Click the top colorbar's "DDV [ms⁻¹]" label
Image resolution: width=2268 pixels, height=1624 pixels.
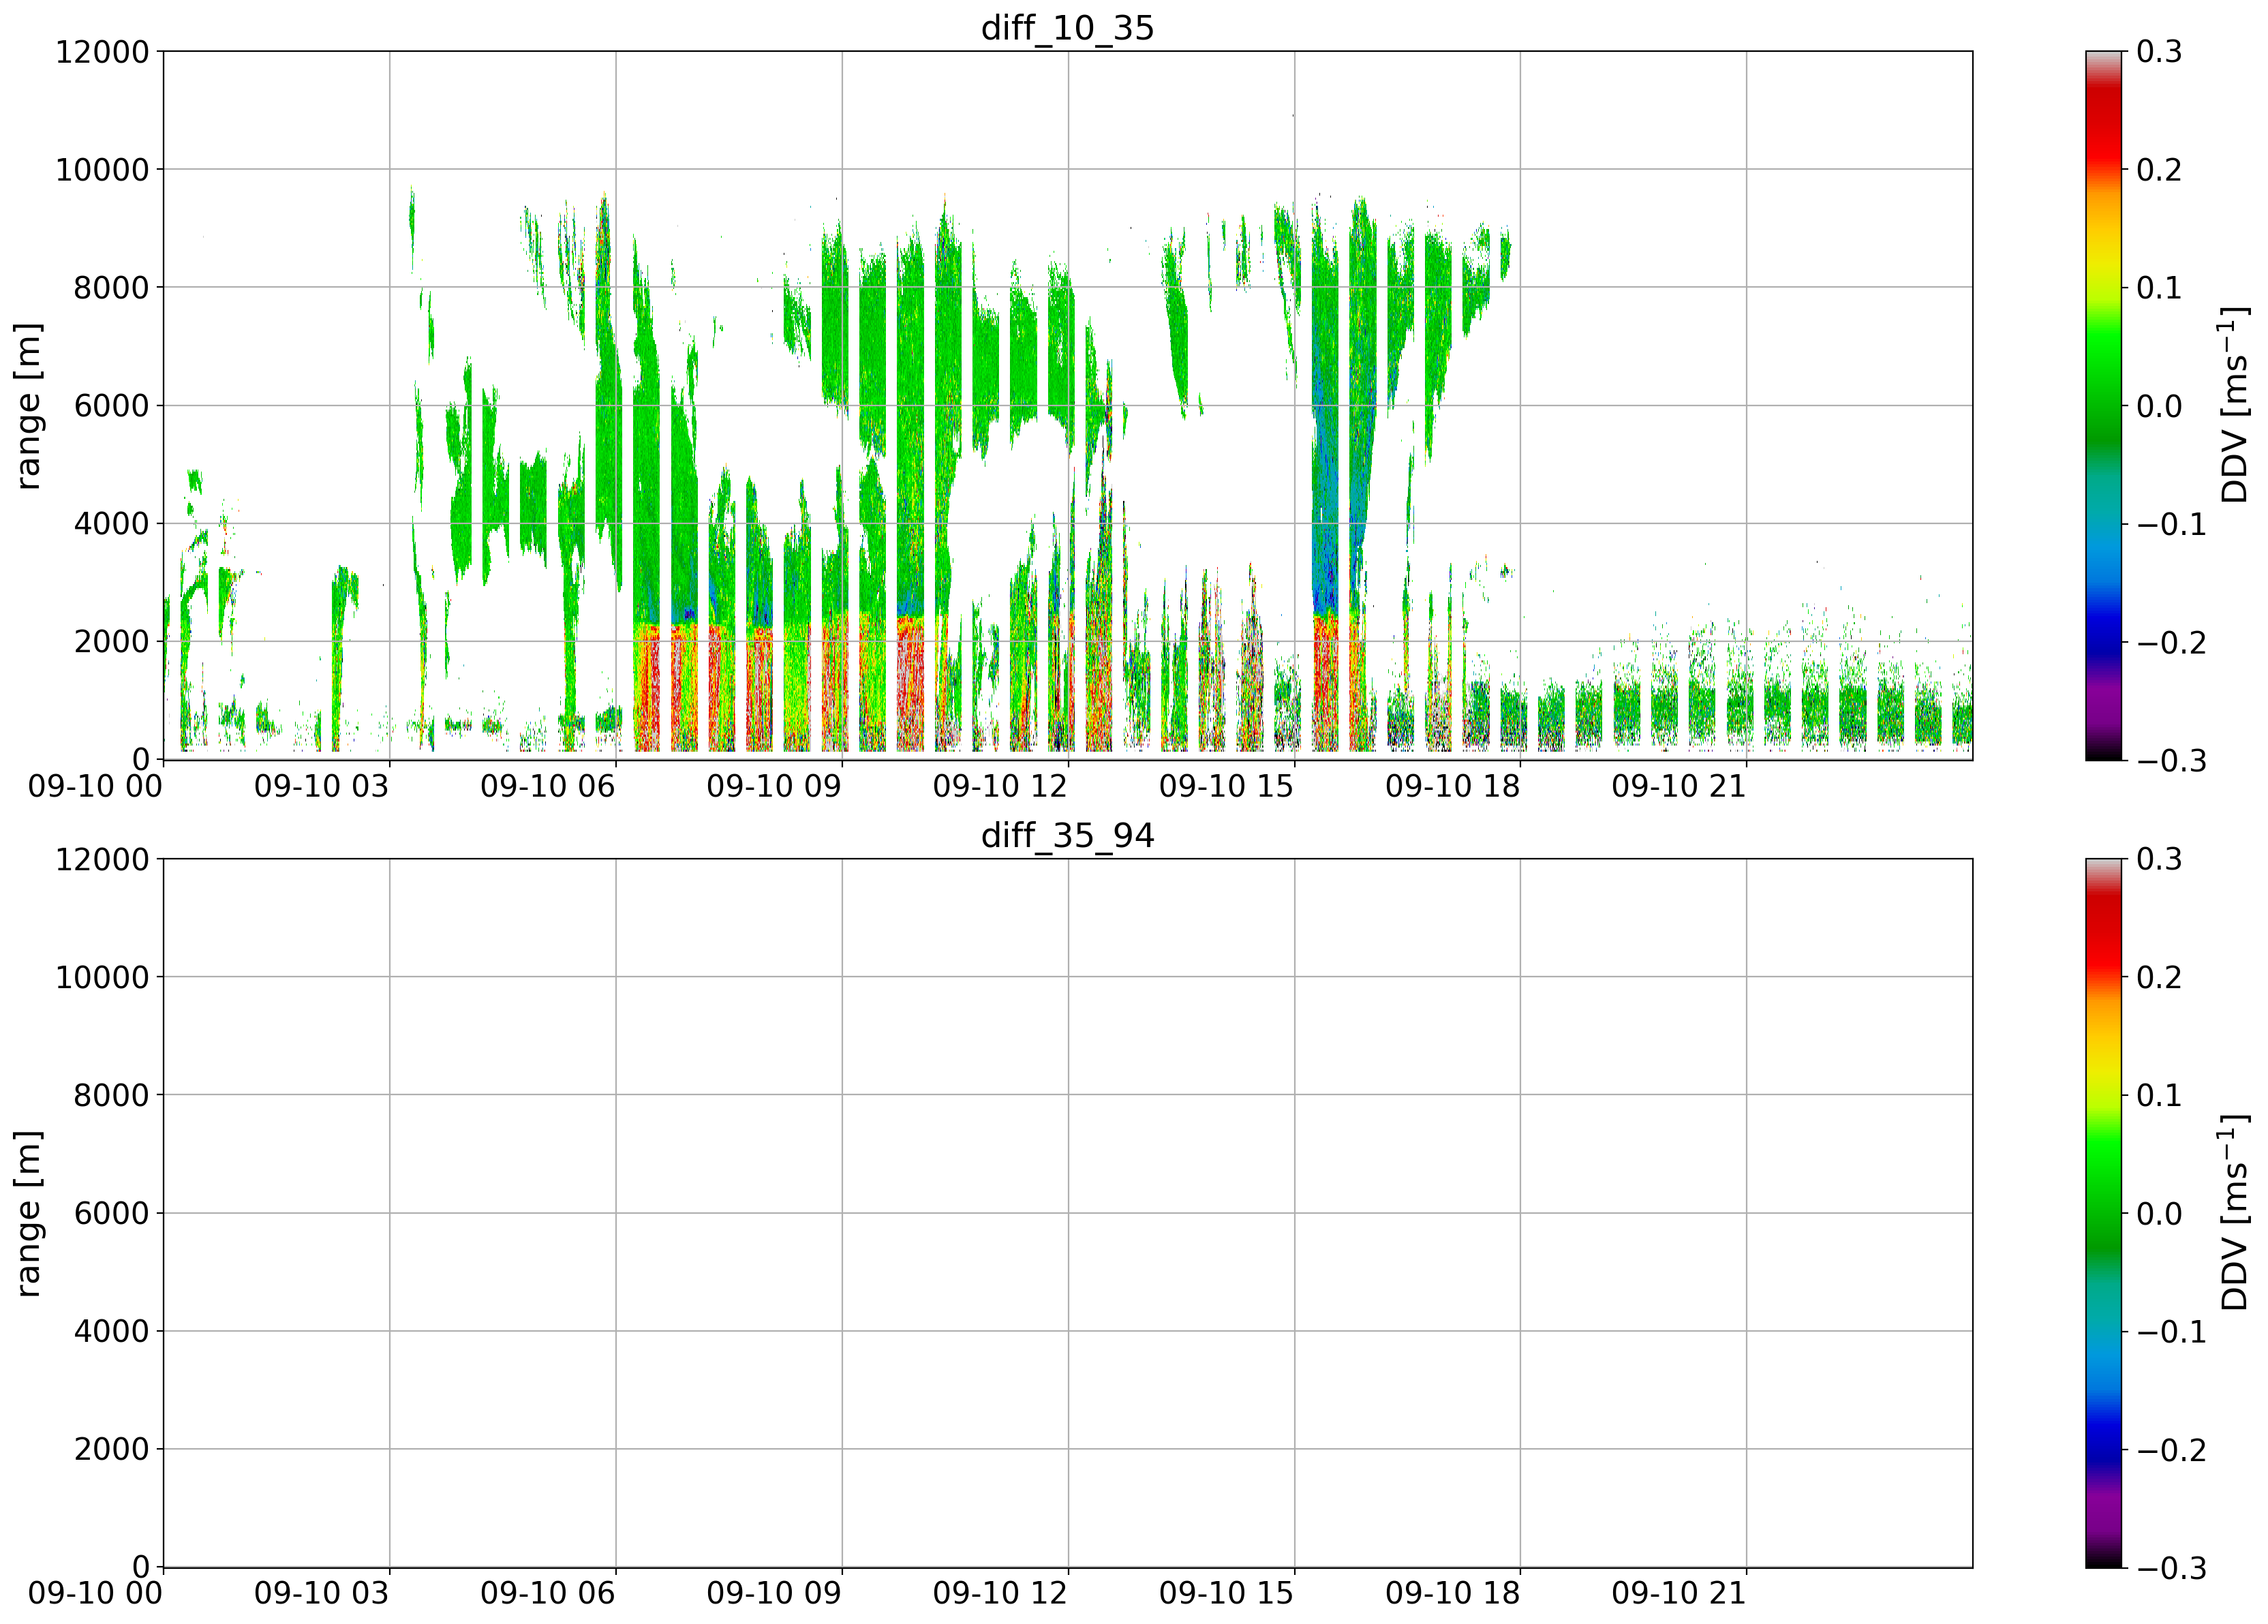(x=2234, y=405)
